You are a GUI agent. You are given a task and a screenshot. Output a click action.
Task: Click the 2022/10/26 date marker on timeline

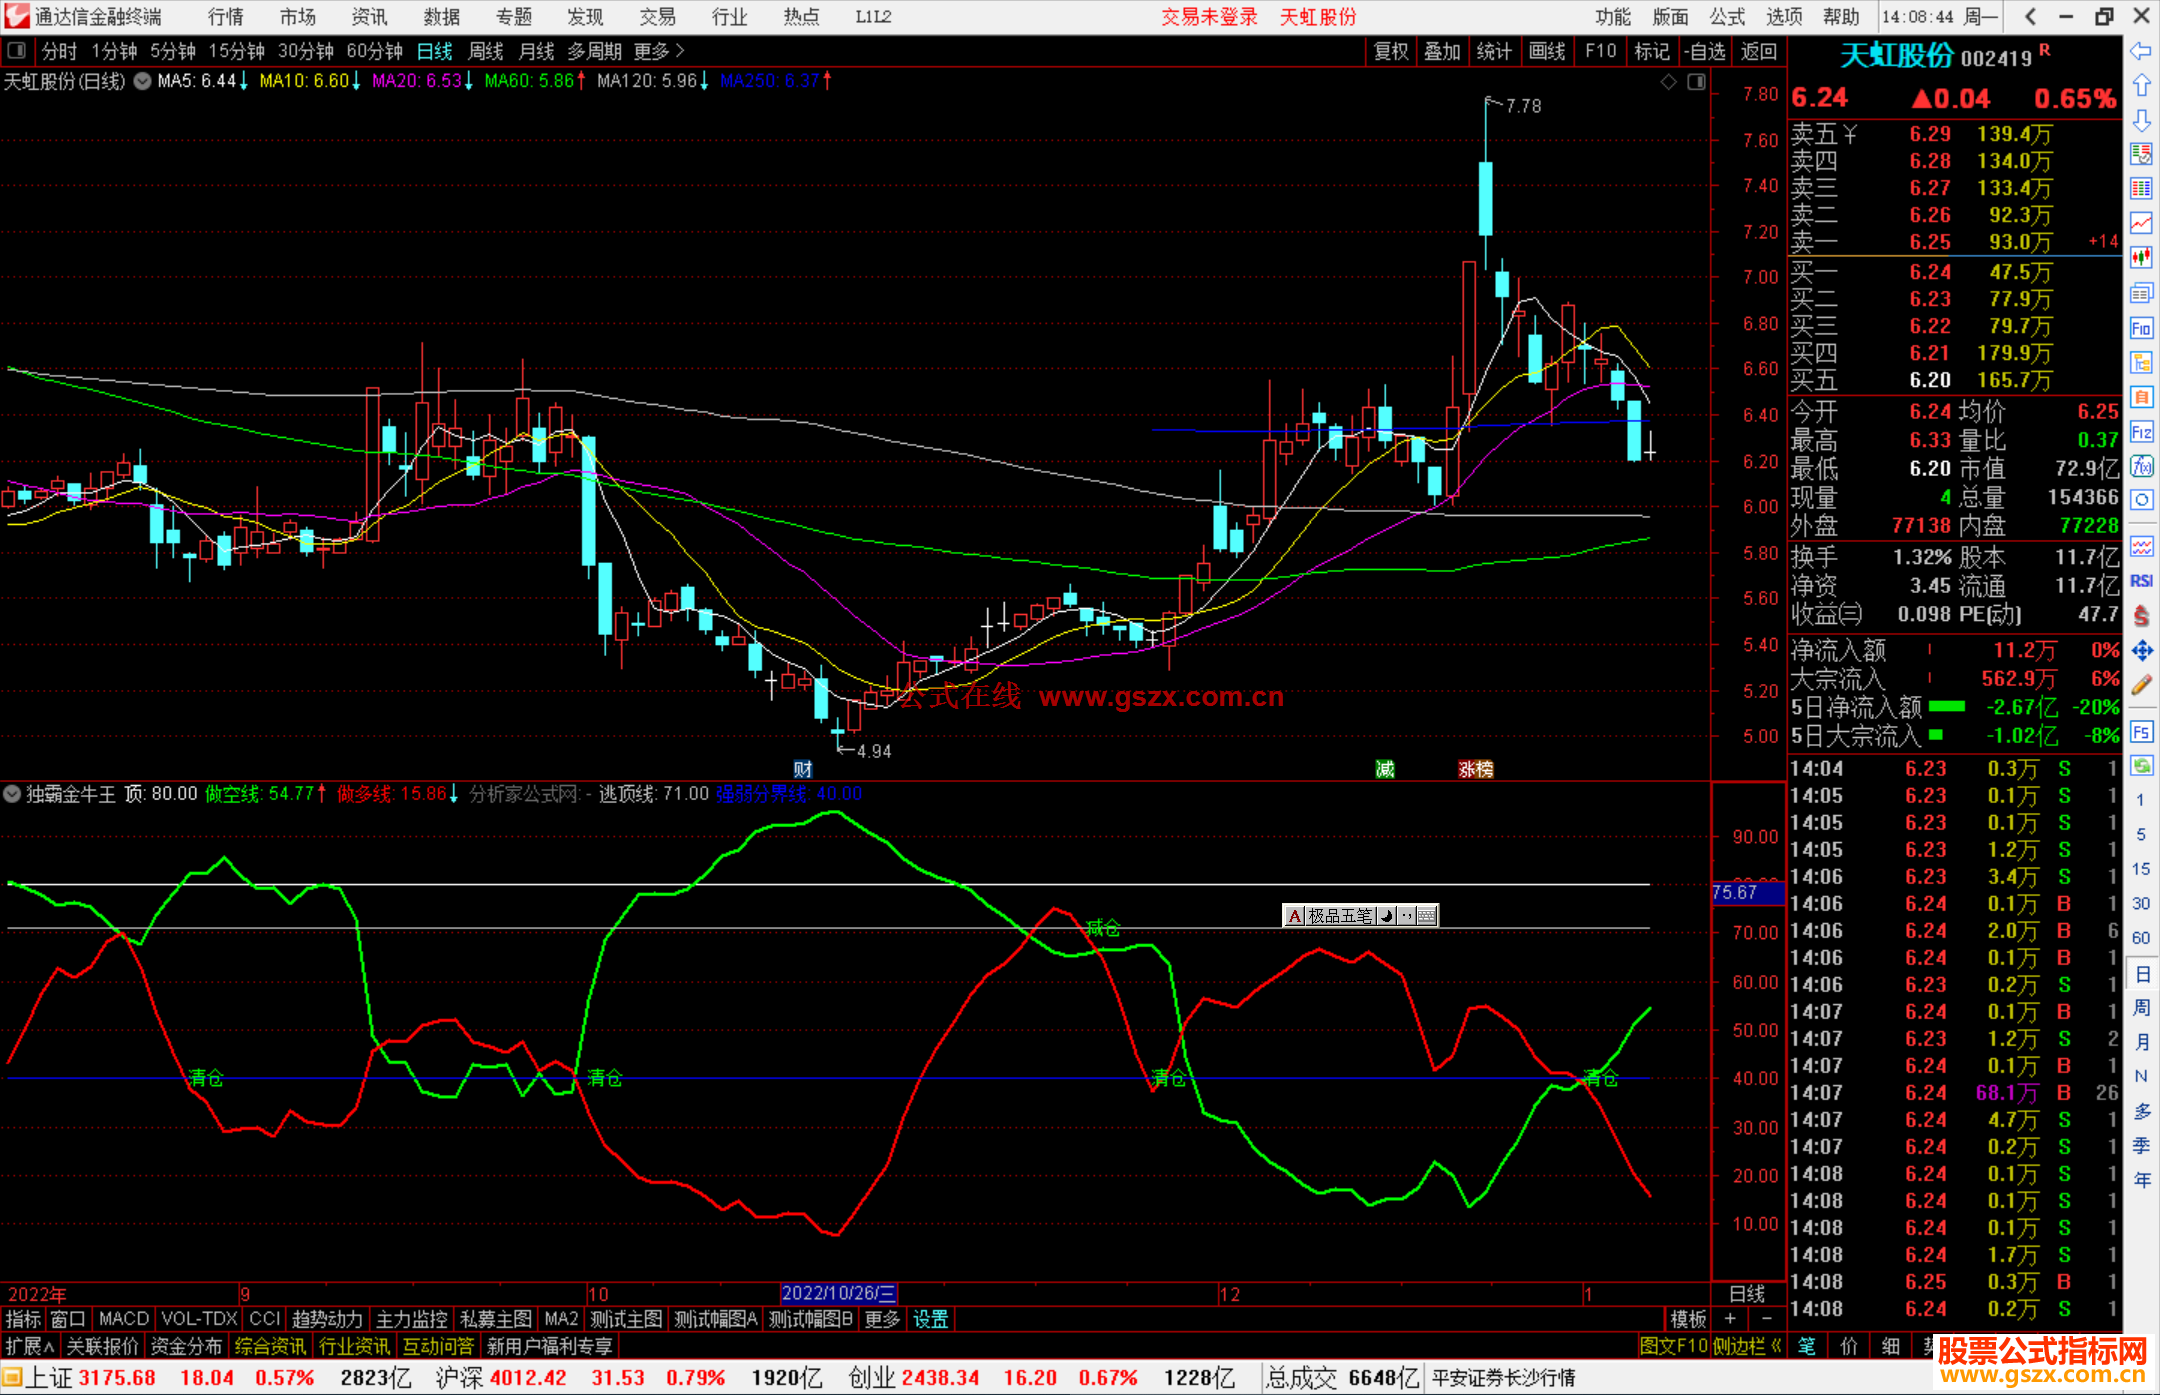[x=838, y=1294]
